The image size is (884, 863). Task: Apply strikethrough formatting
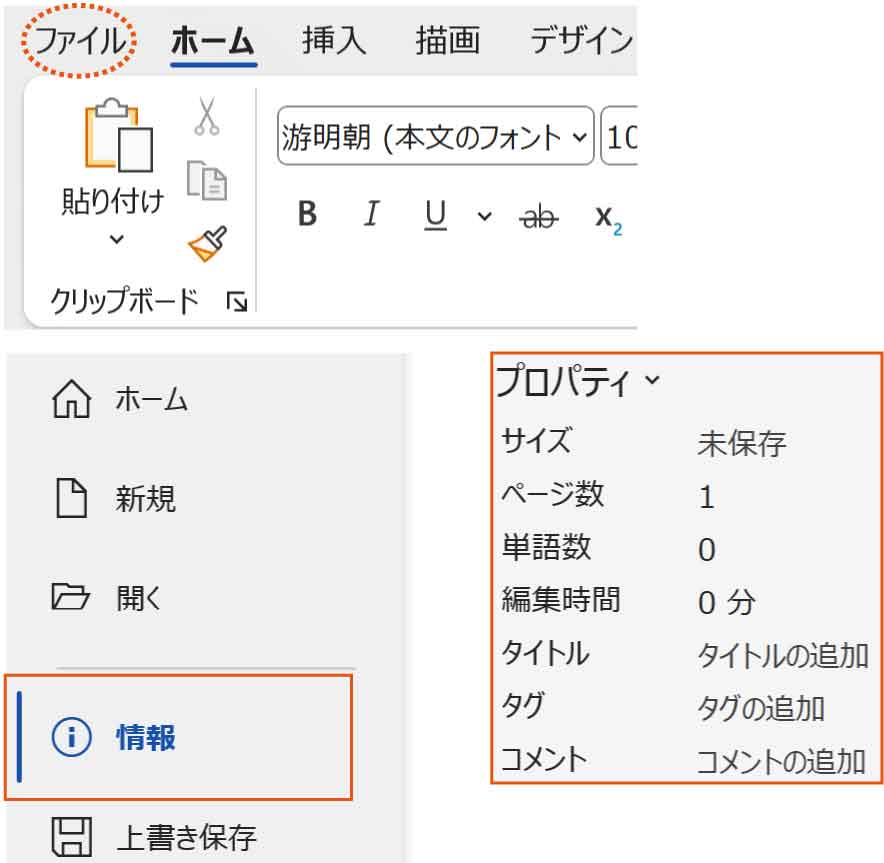[x=540, y=215]
